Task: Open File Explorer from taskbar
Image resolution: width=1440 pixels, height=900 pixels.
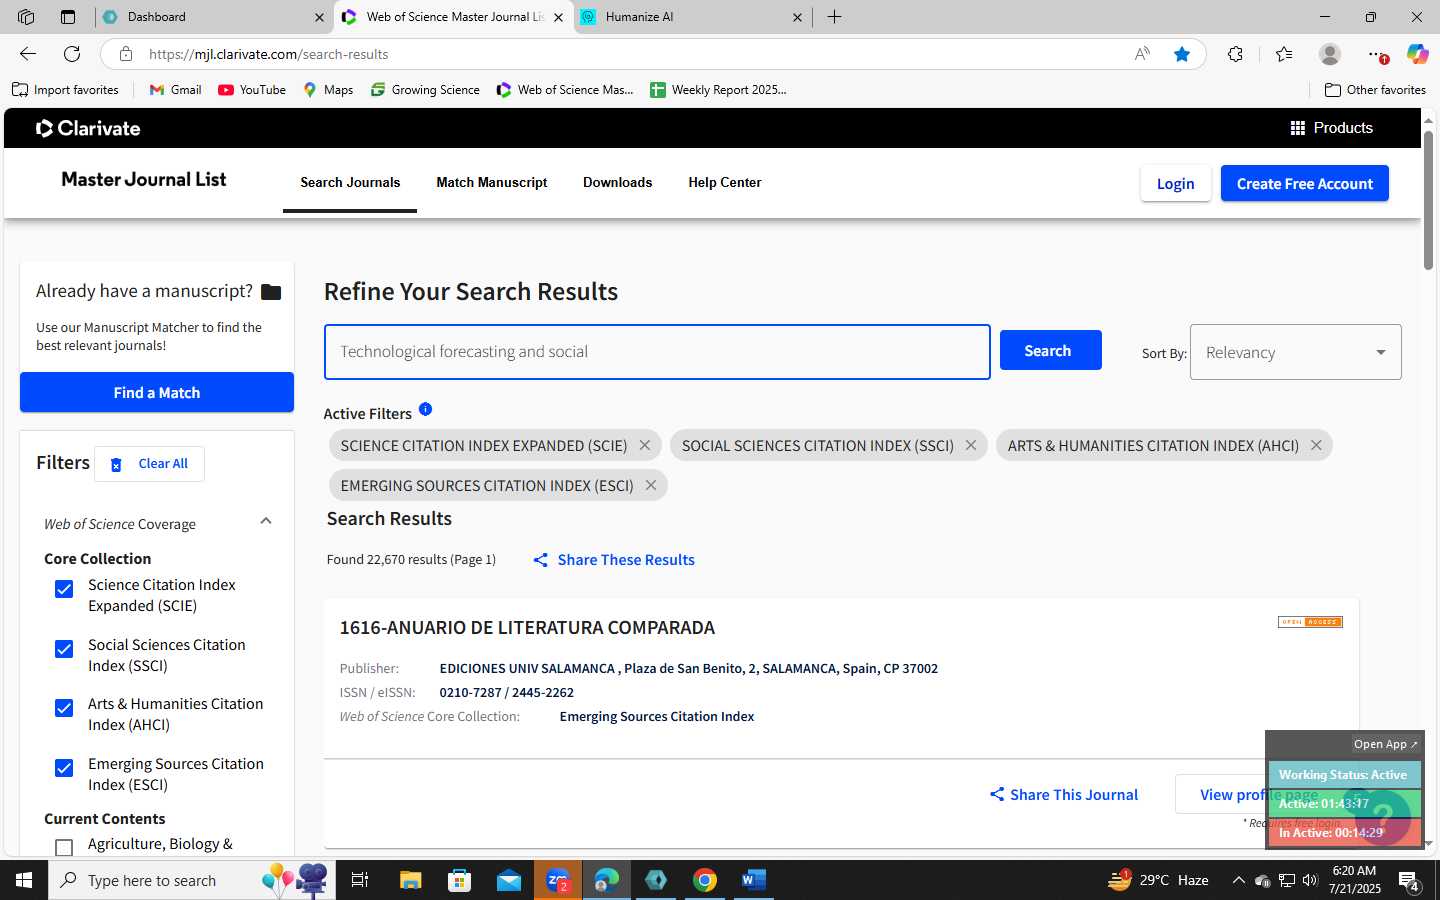Action: point(411,880)
